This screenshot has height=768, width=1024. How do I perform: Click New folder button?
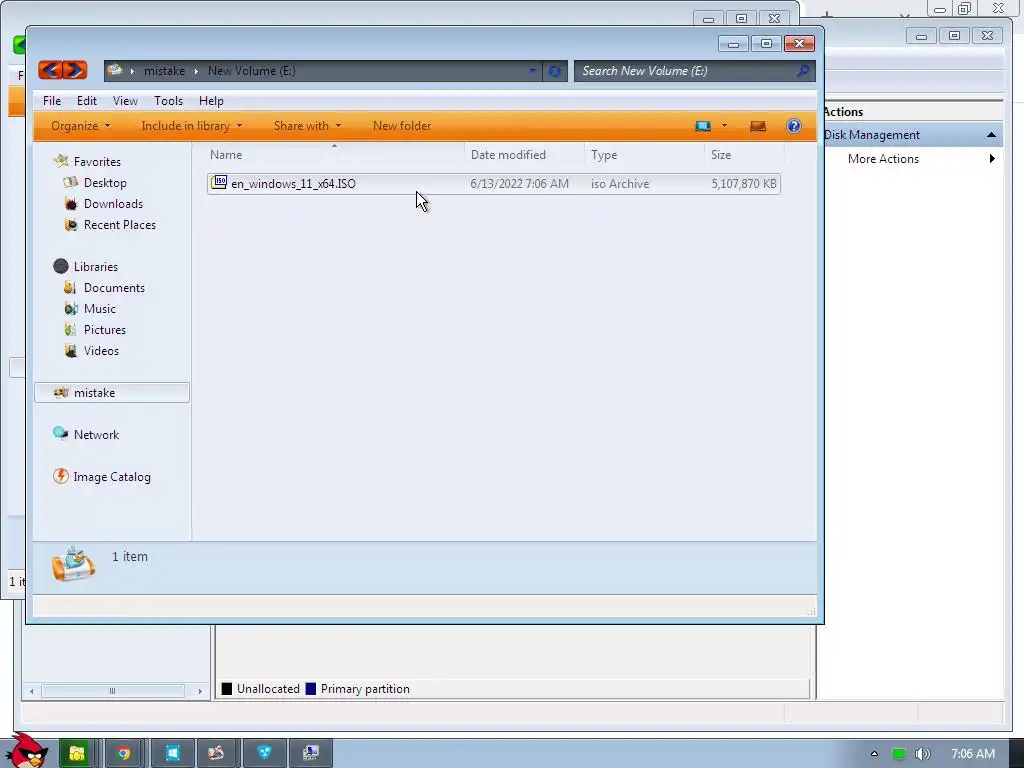[402, 126]
